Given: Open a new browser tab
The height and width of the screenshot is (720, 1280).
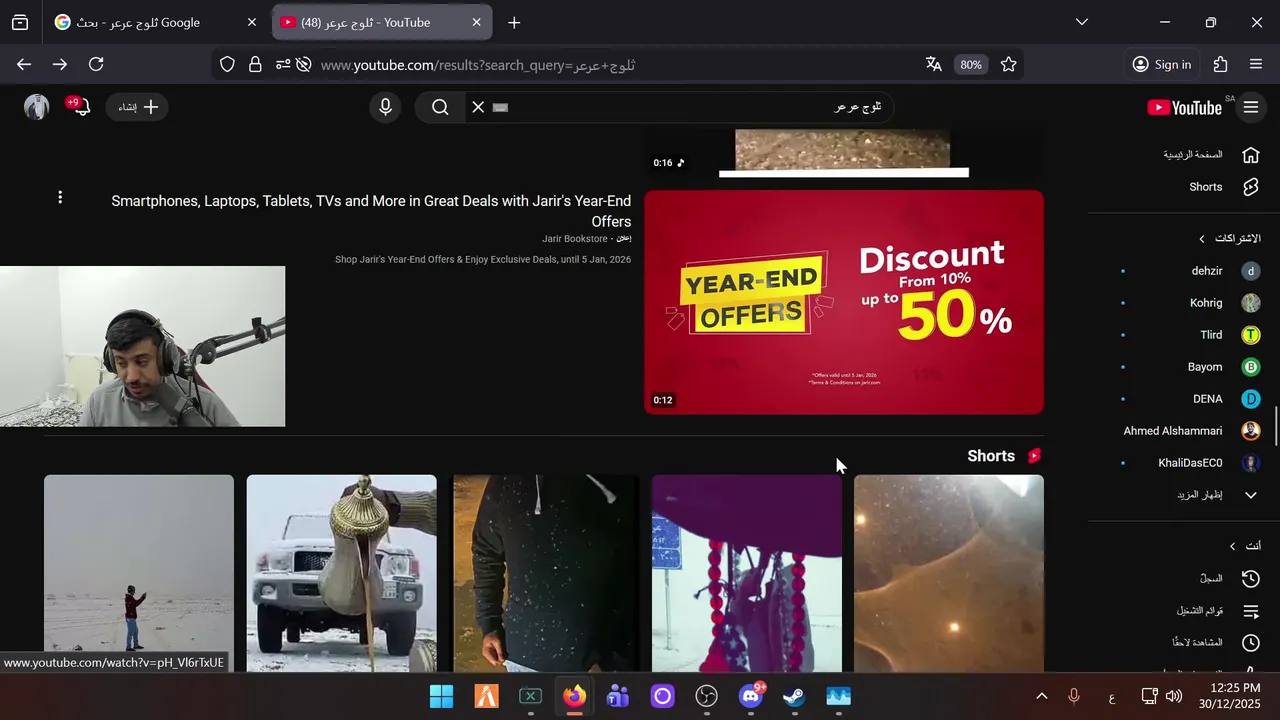Looking at the screenshot, I should [x=514, y=22].
